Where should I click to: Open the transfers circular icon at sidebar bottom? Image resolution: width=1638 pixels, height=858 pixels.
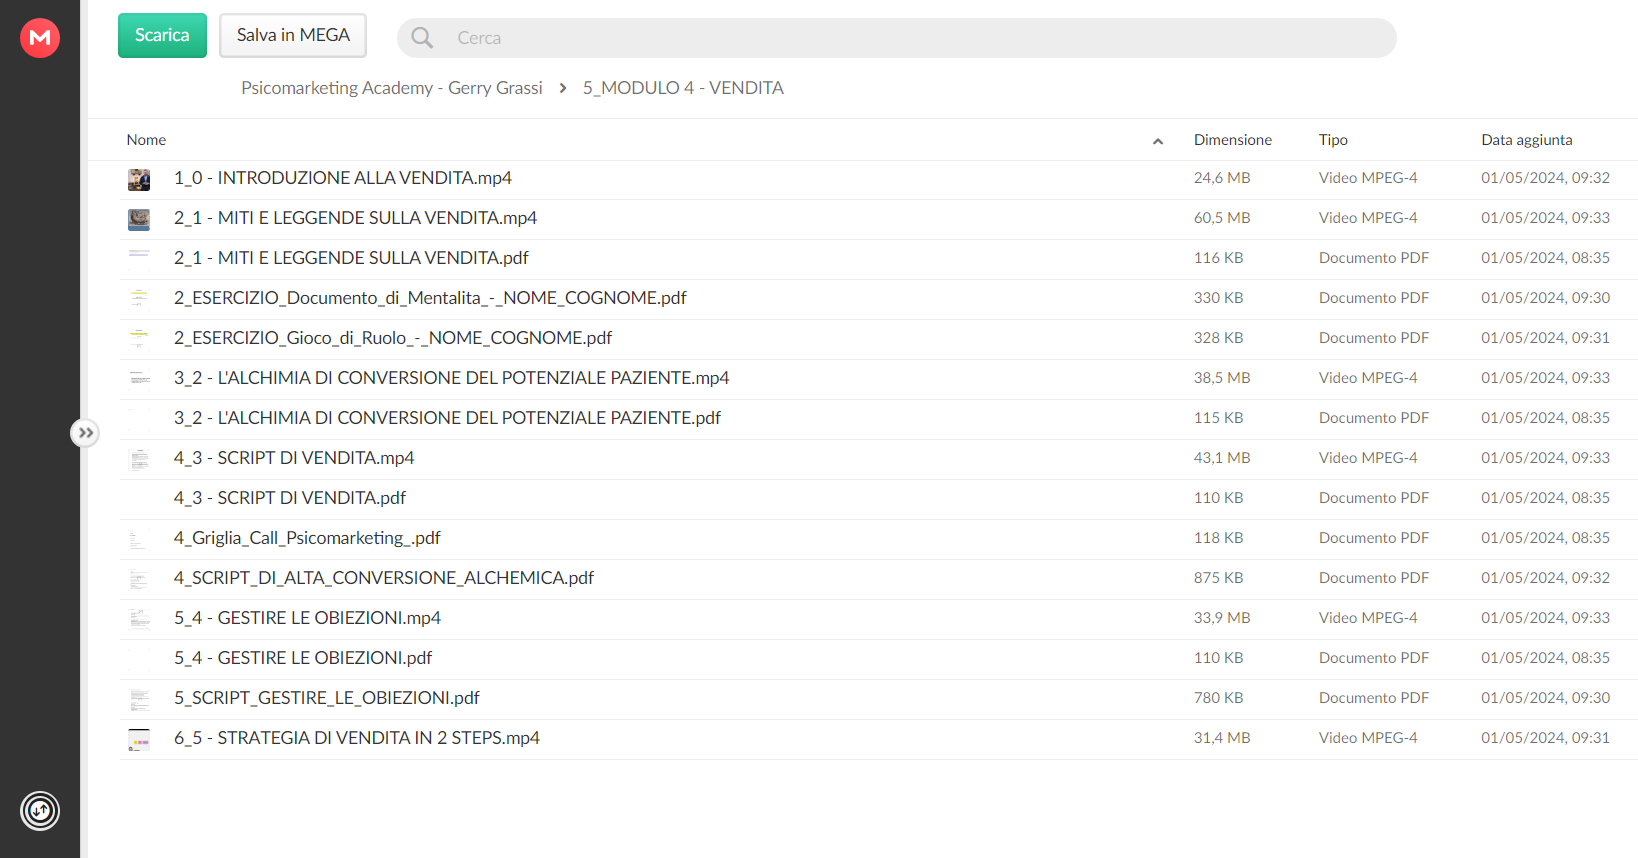point(40,811)
